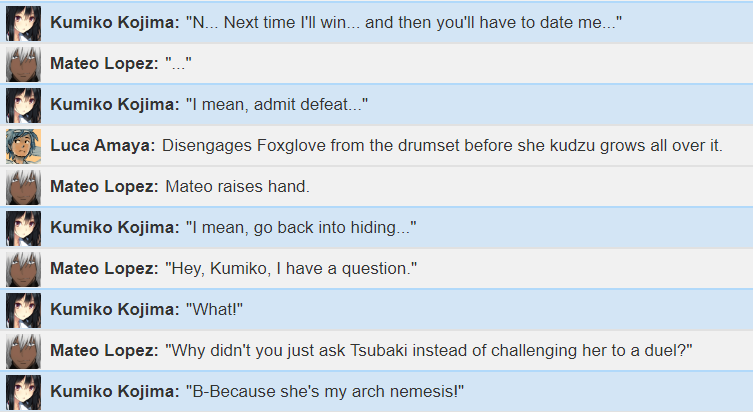Image resolution: width=753 pixels, height=412 pixels.
Task: Click Kumiko's avatar on the "arch nemesis" message
Action: point(24,392)
